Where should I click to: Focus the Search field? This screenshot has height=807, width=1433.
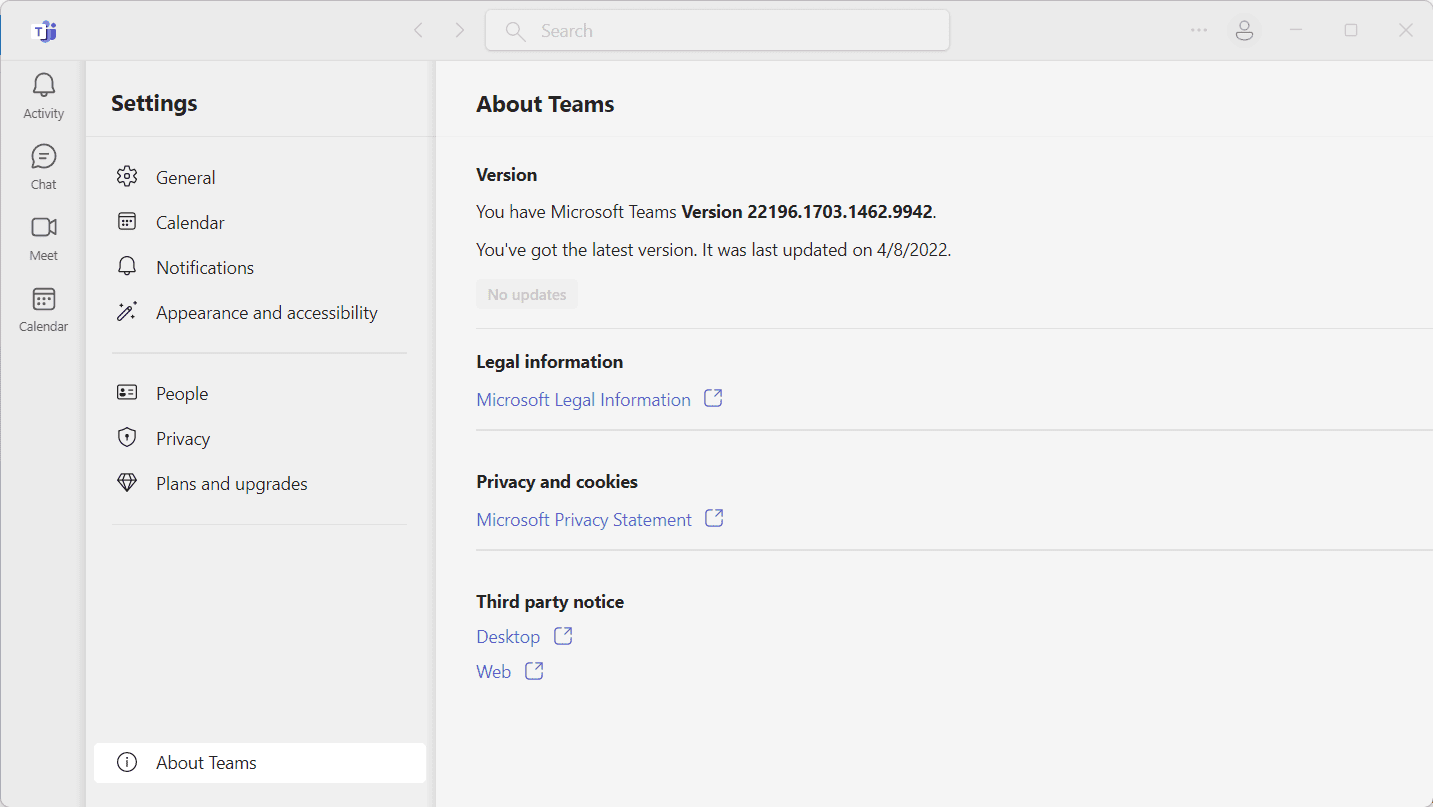click(x=717, y=30)
